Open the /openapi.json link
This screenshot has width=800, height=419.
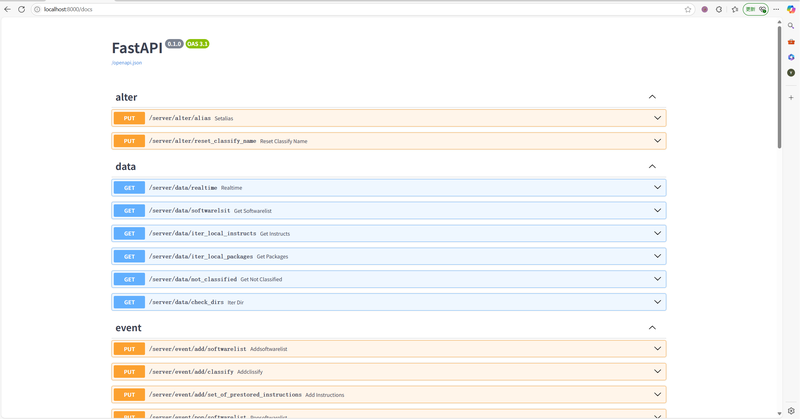(x=127, y=62)
